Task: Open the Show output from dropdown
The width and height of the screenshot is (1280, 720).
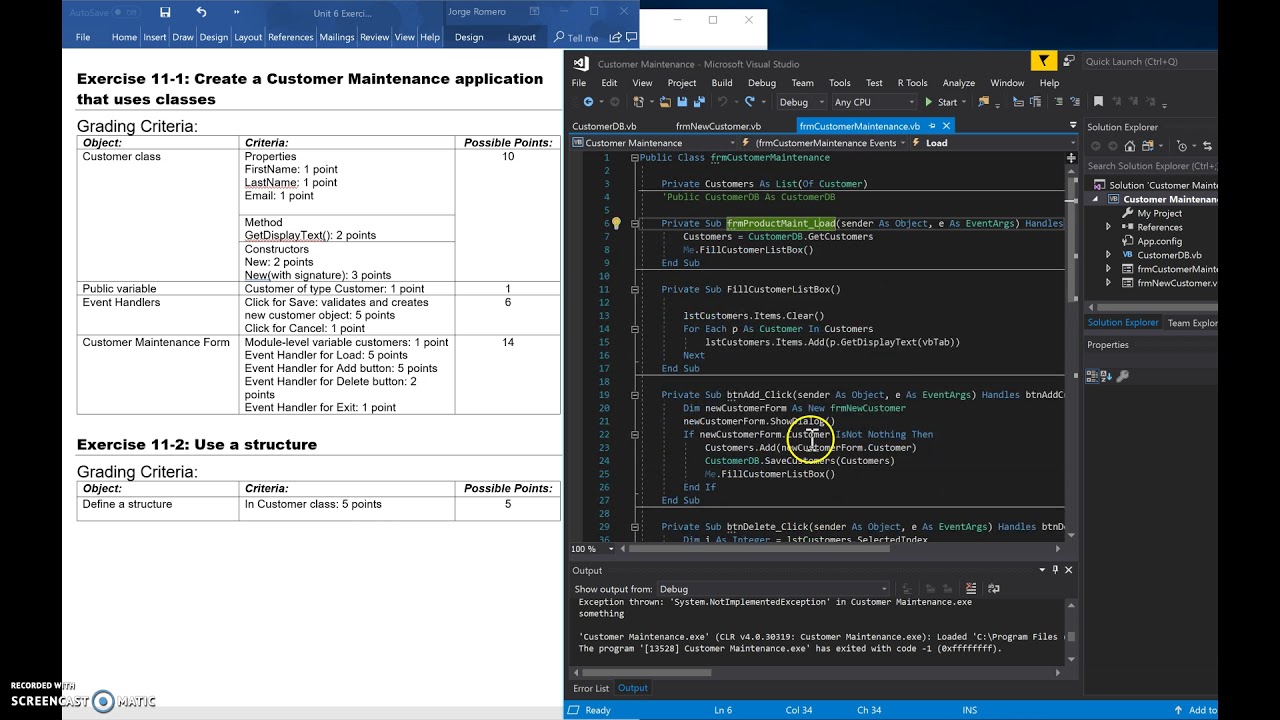Action: coord(772,589)
